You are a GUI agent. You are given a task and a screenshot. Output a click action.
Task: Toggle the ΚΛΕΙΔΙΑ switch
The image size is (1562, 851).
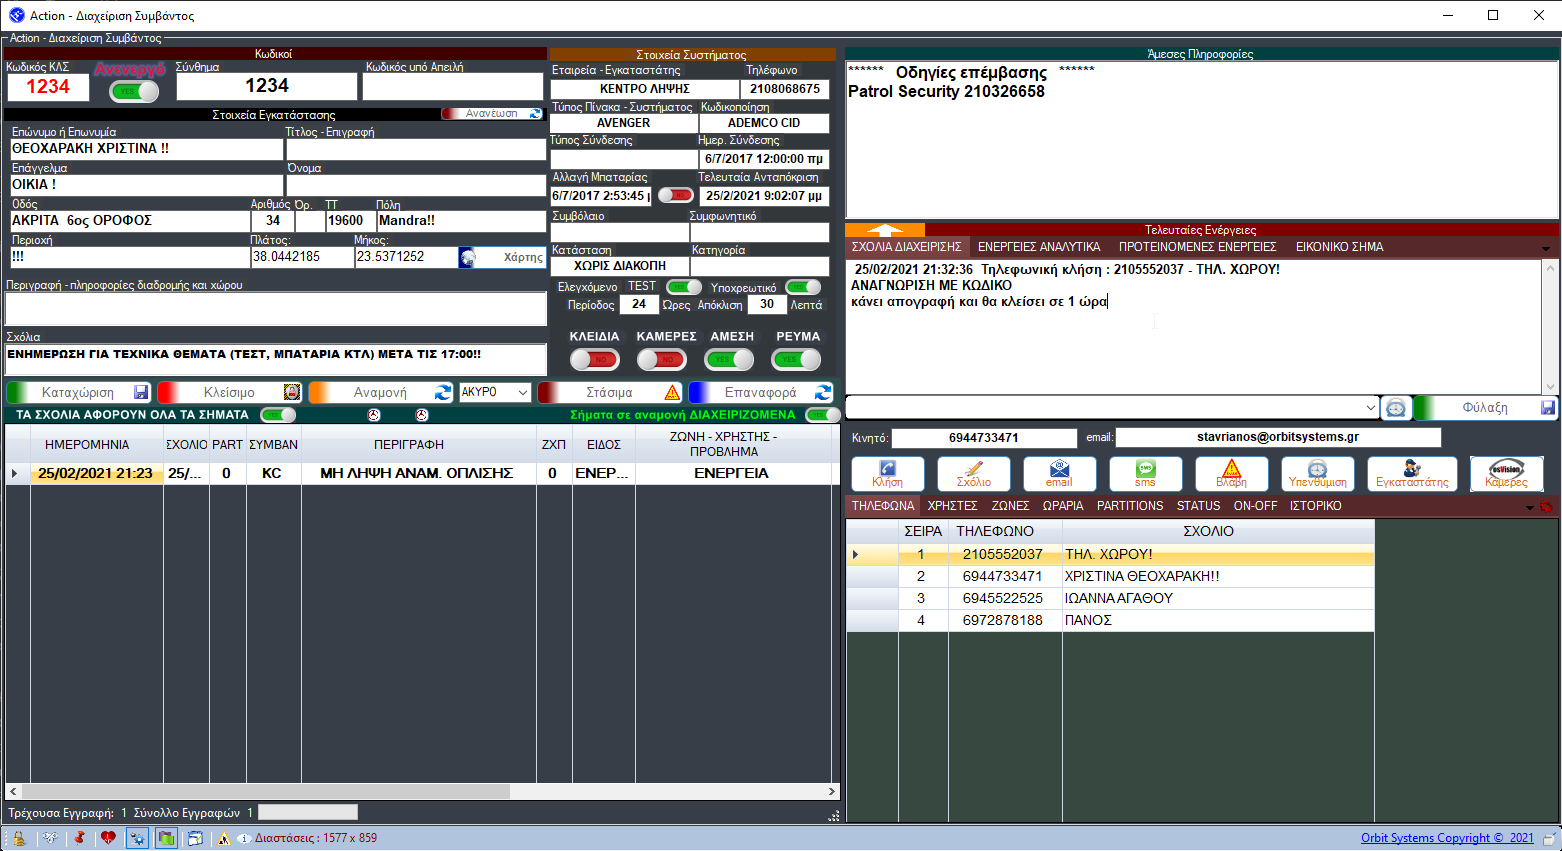click(595, 359)
